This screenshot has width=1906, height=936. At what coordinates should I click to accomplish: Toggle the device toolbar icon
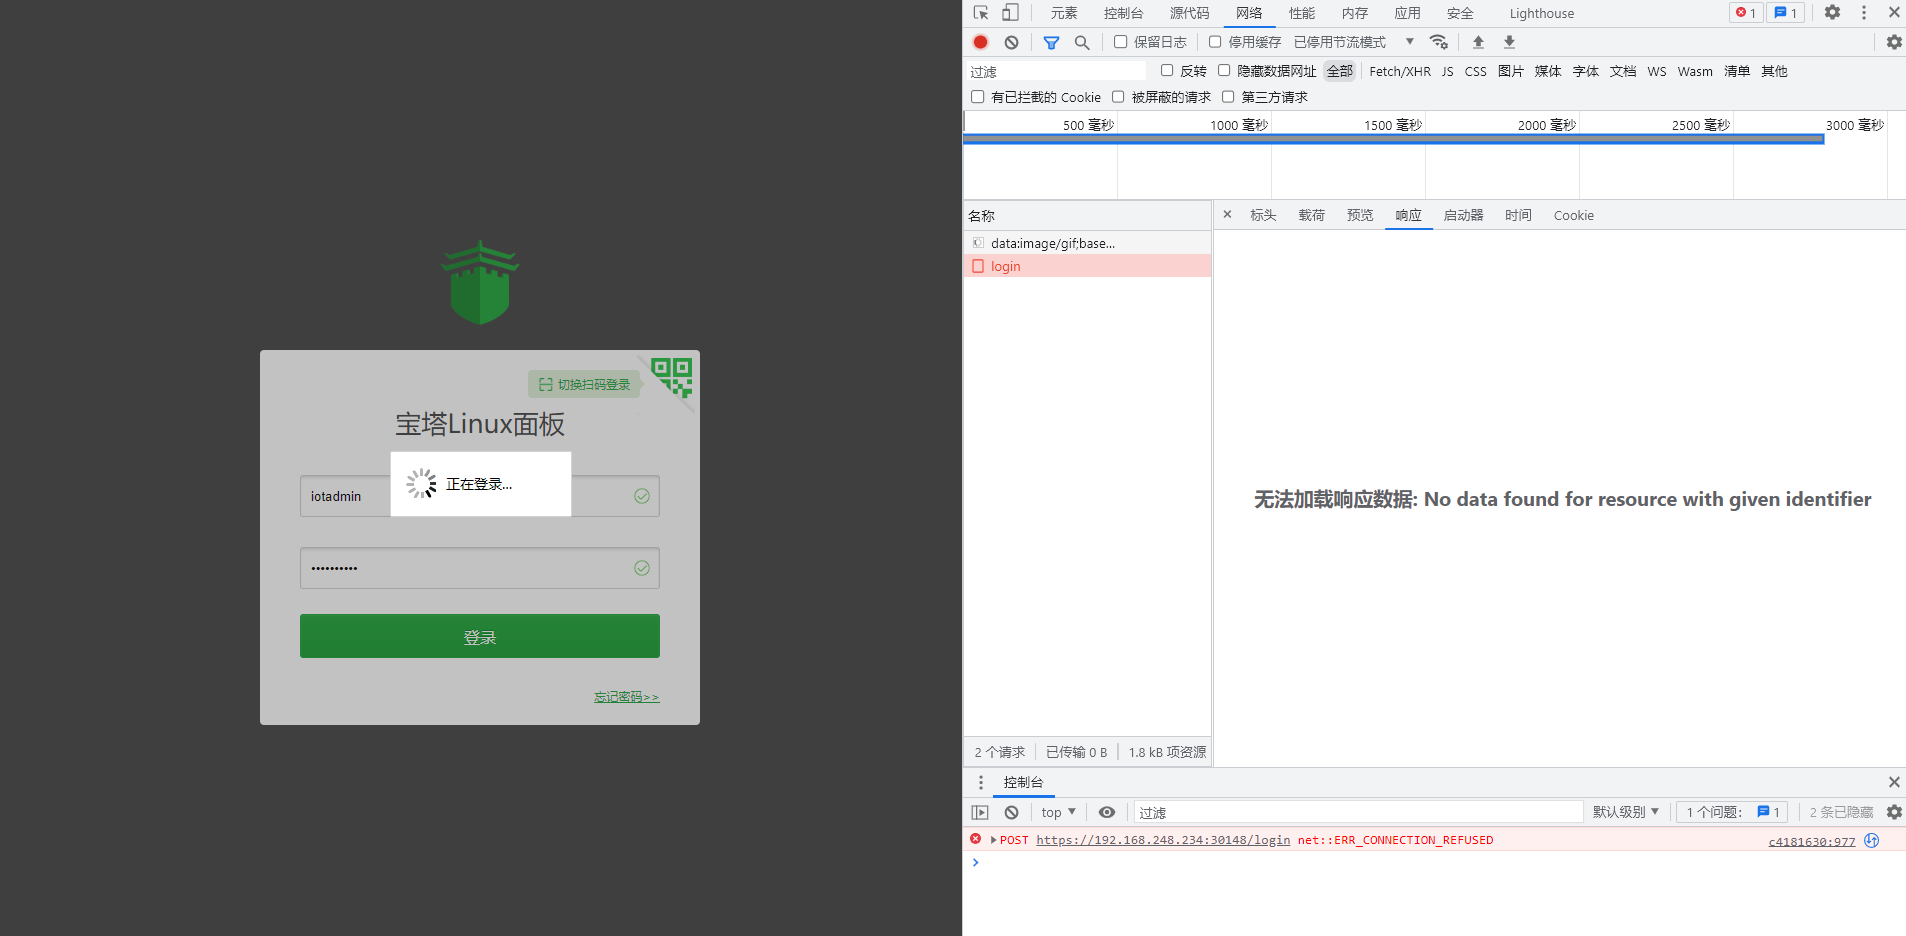pyautogui.click(x=1011, y=13)
